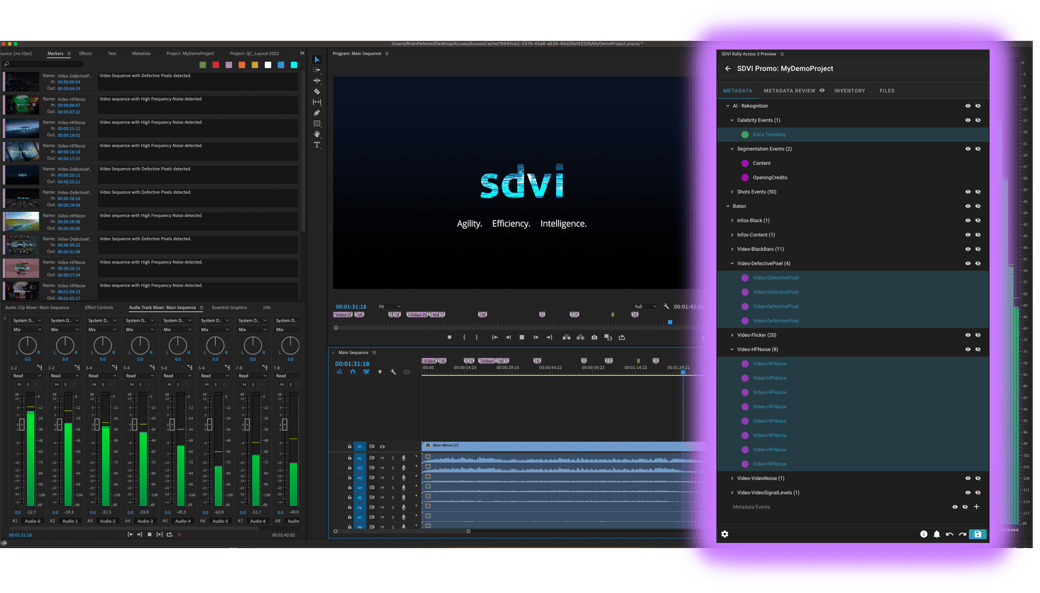Select the Content segmentation event
Screen dimensions: 1040x593
click(761, 163)
